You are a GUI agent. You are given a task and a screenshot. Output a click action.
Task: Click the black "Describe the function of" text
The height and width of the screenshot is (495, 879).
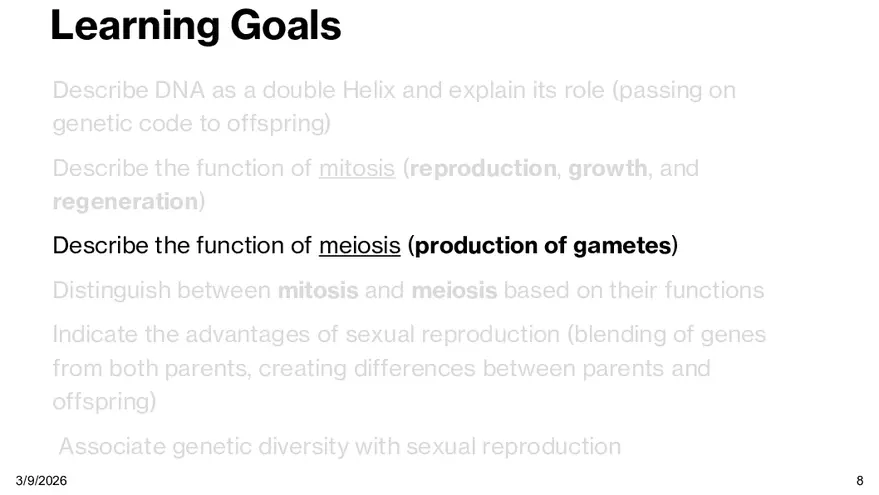pyautogui.click(x=182, y=245)
